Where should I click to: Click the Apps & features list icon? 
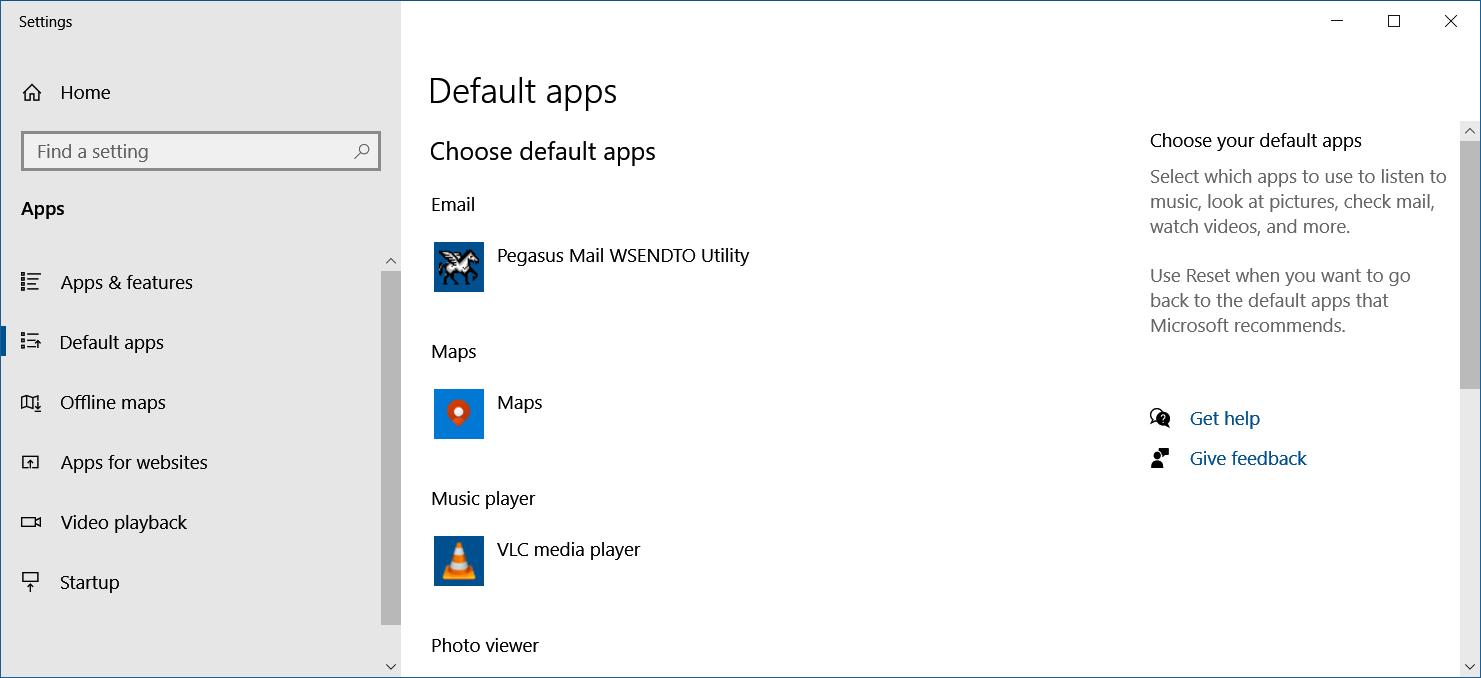[x=31, y=282]
